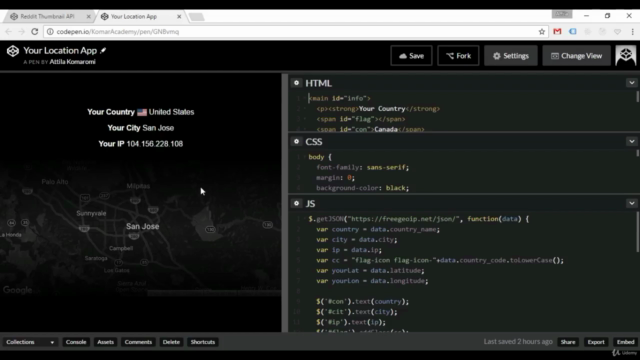Screen dimensions: 640x360
Task: Click the background-color: black CSS line
Action: (362, 188)
